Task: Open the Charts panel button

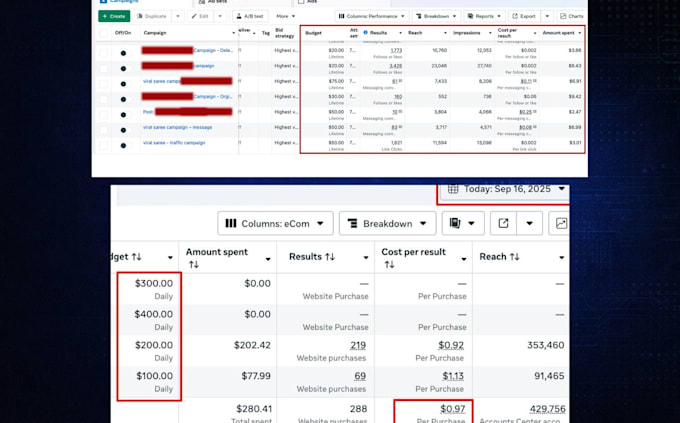Action: (572, 16)
